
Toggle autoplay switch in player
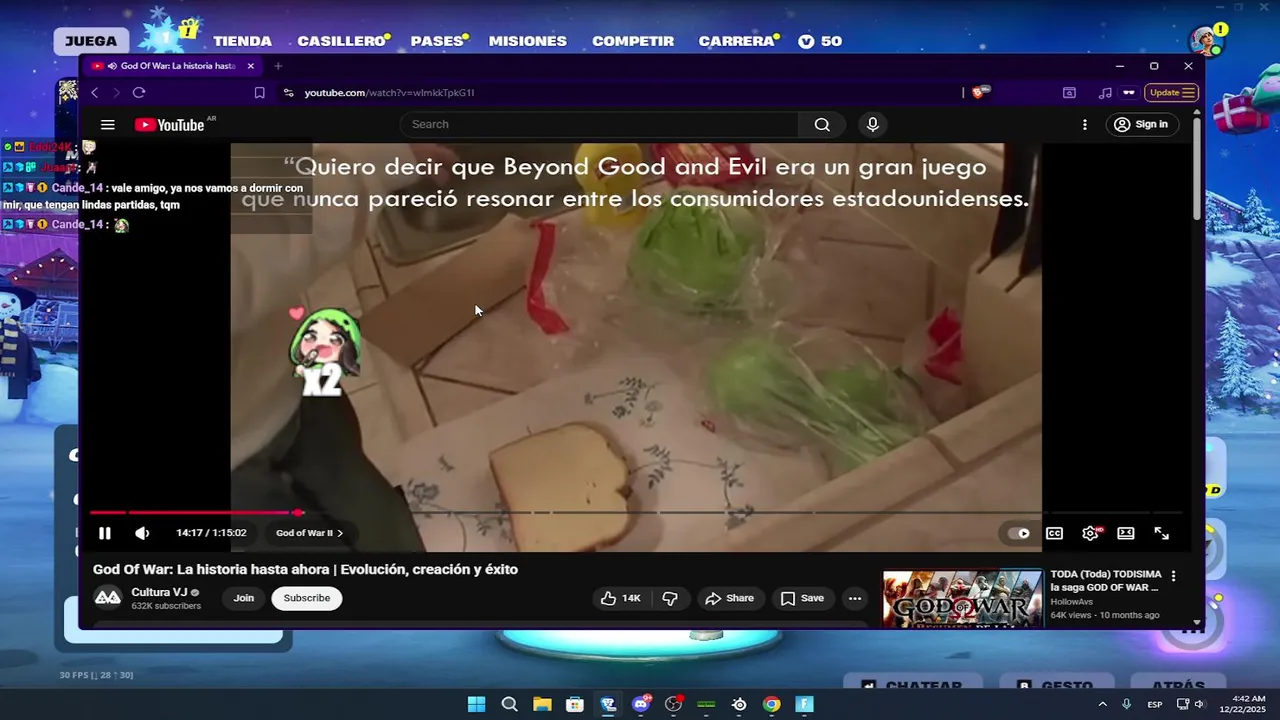coord(1019,533)
